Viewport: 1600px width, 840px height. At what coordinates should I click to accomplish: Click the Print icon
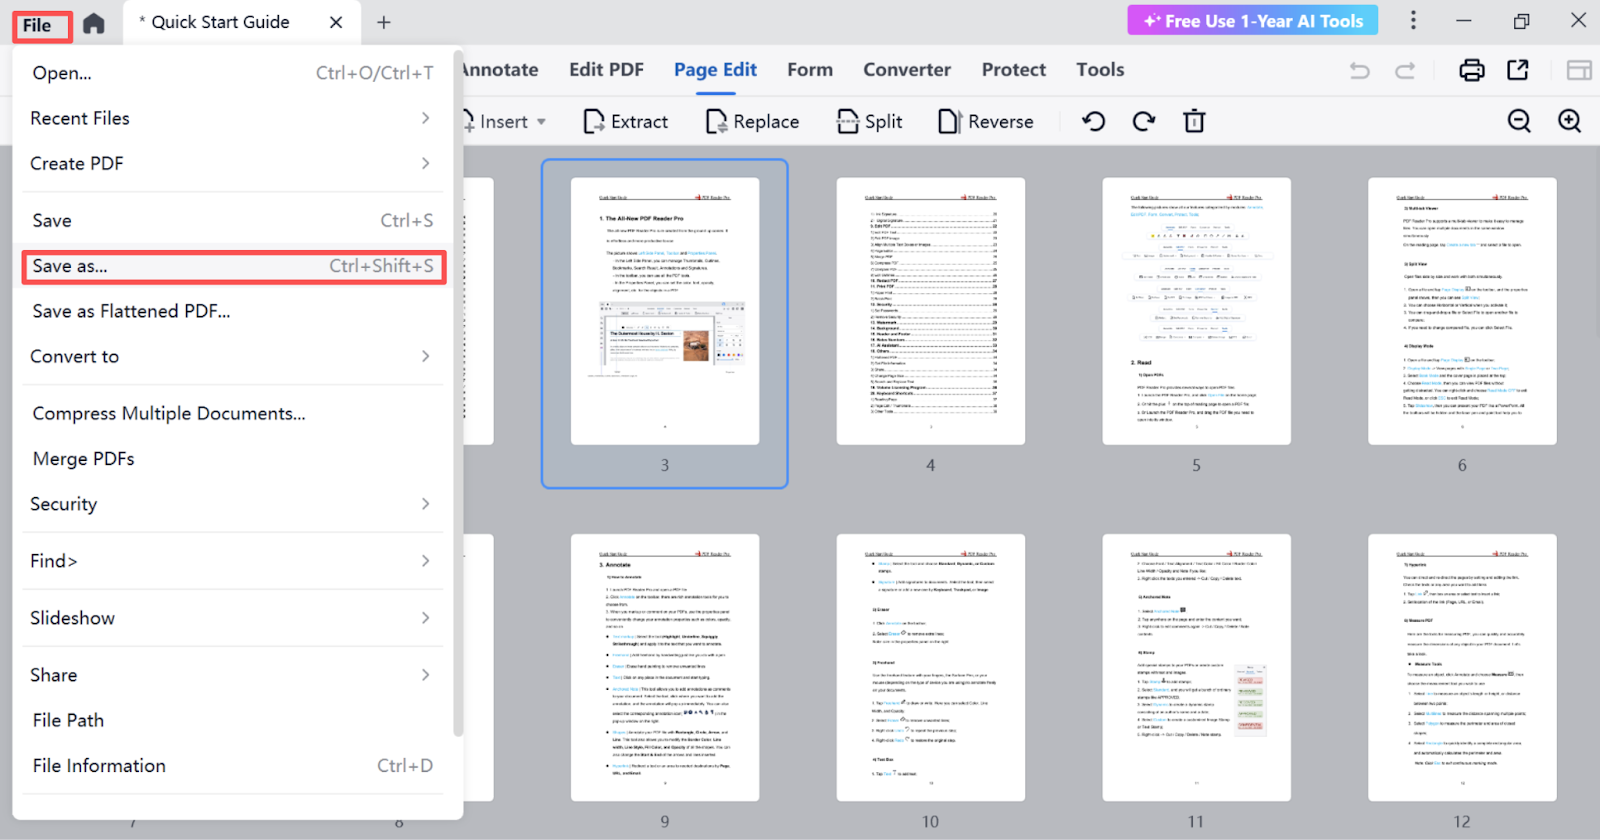click(1471, 70)
